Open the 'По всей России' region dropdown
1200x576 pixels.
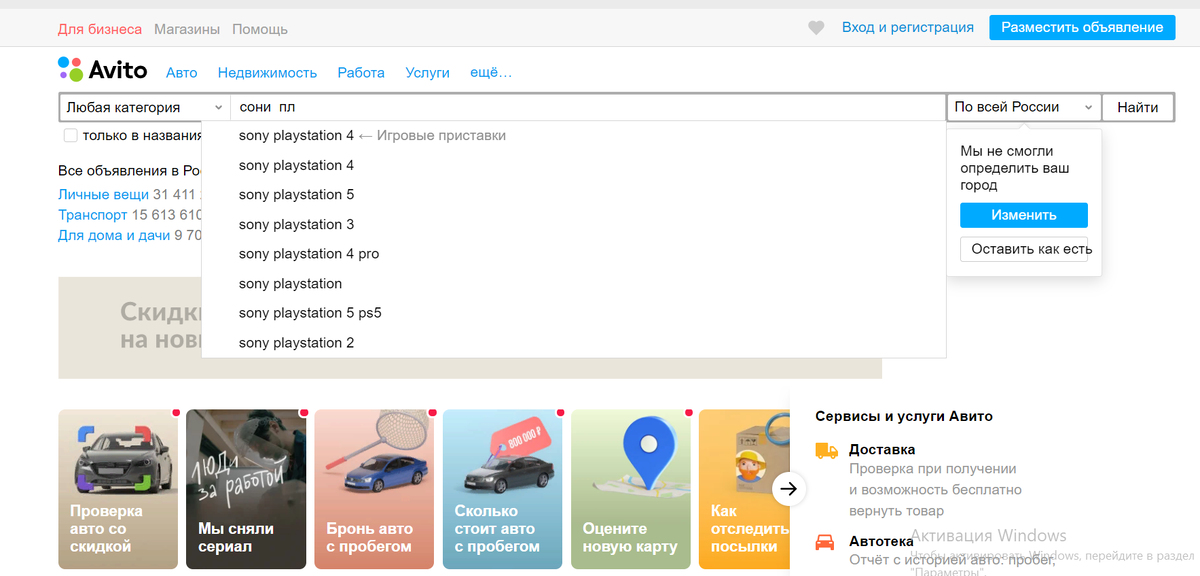[1024, 107]
